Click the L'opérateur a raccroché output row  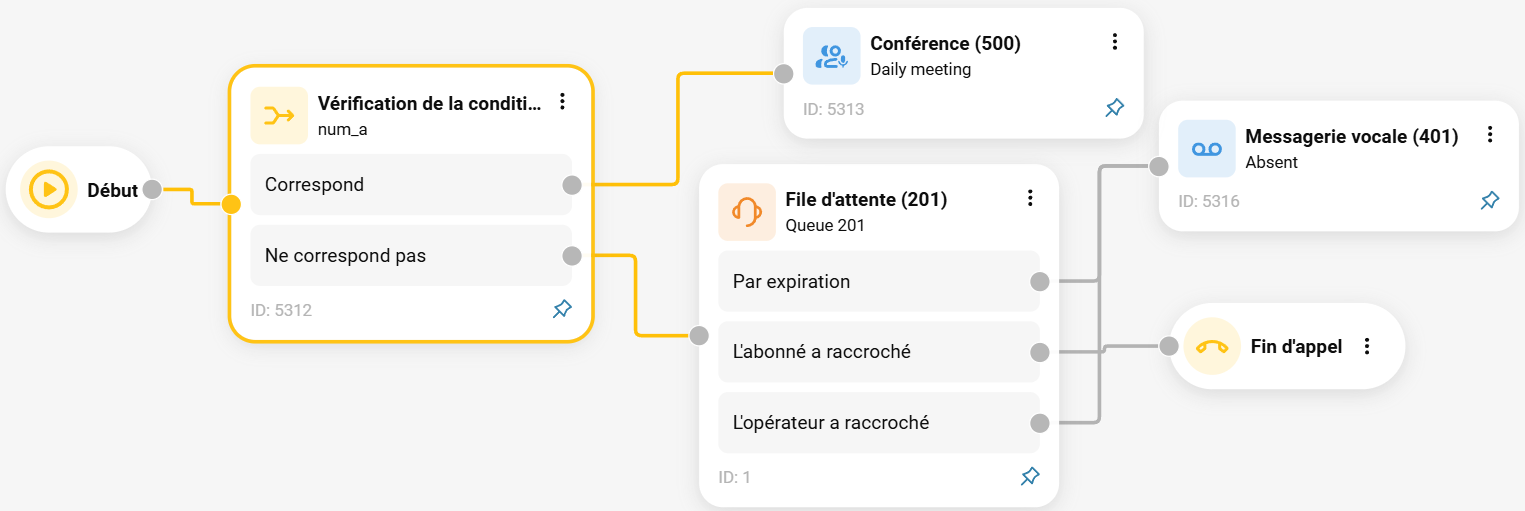[879, 422]
